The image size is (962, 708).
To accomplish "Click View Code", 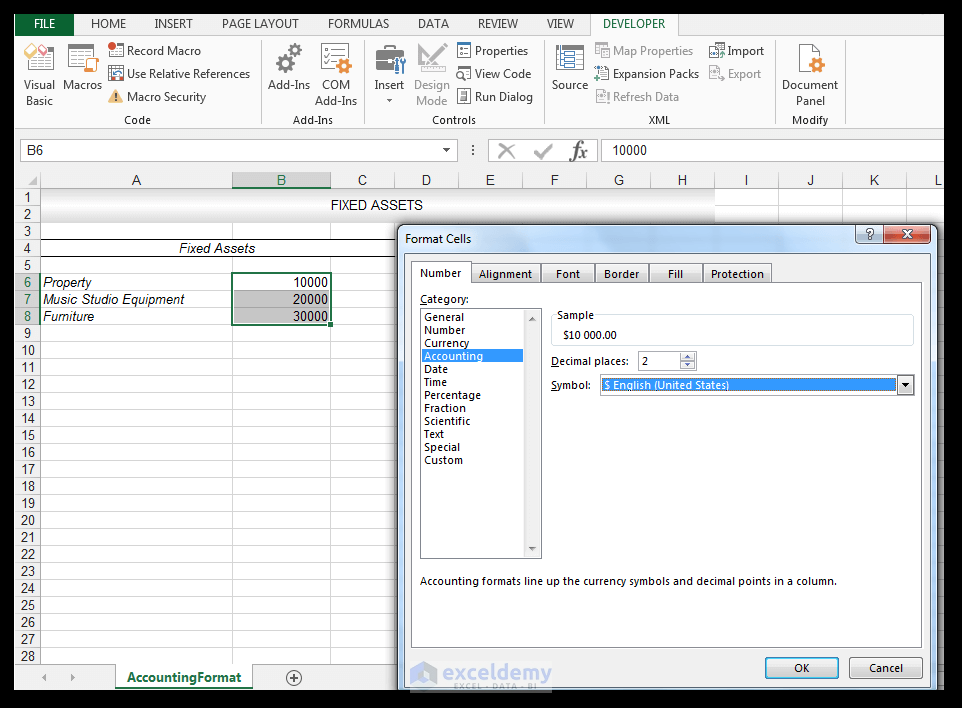I will [x=494, y=74].
